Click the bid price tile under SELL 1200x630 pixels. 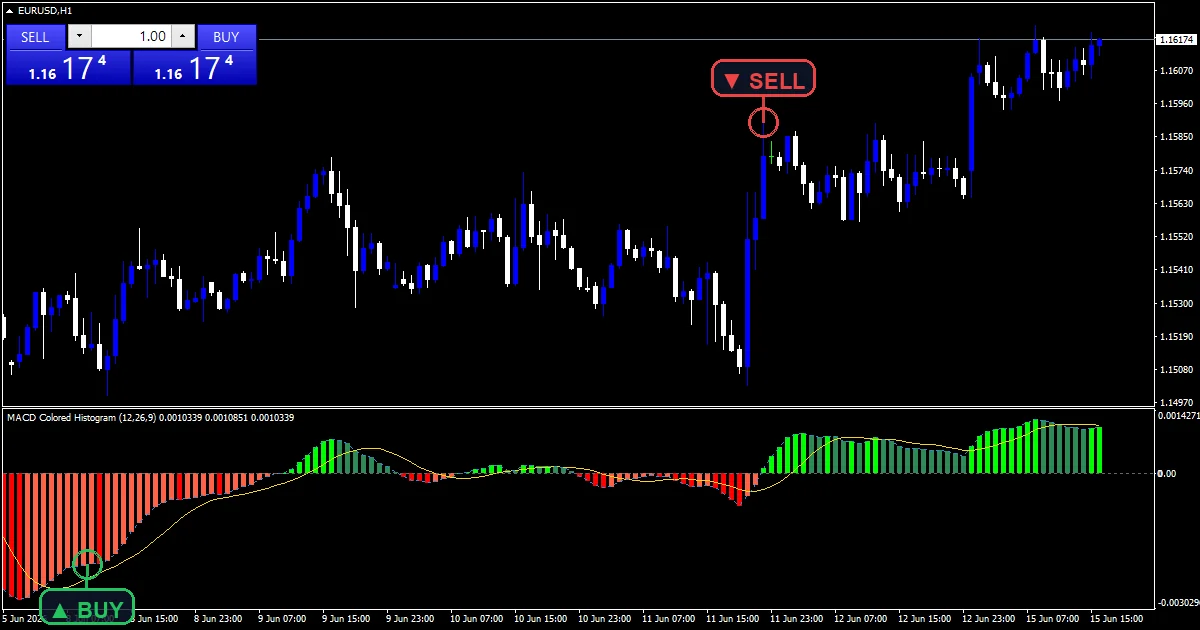click(68, 68)
